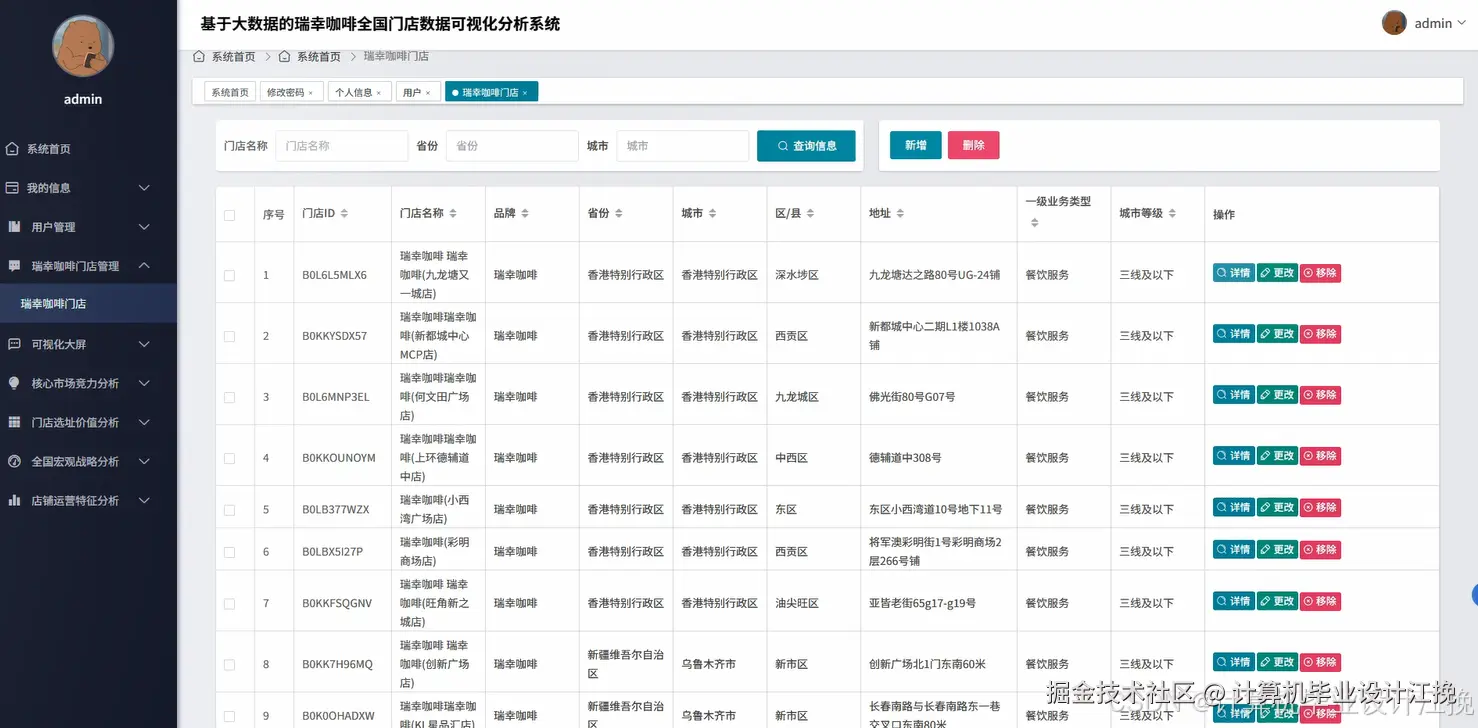This screenshot has width=1478, height=728.
Task: Click 详情 for row B0L6L5MLX6
Action: click(1233, 273)
